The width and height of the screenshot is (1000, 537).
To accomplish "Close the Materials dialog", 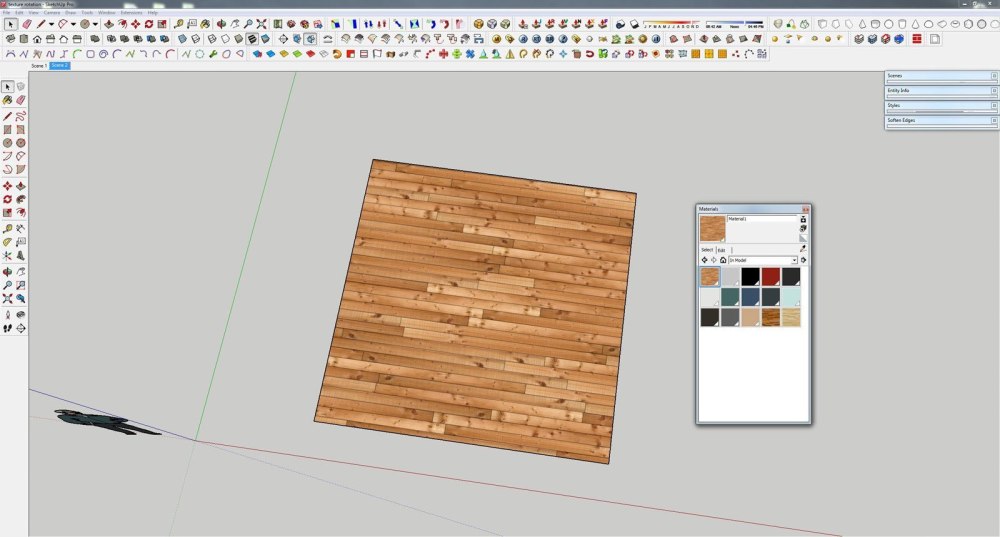I will (805, 209).
